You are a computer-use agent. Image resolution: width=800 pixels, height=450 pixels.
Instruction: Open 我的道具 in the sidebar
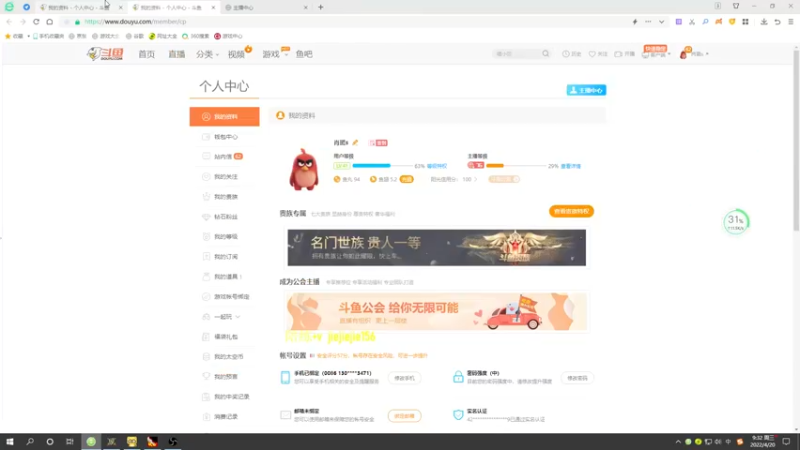(224, 277)
